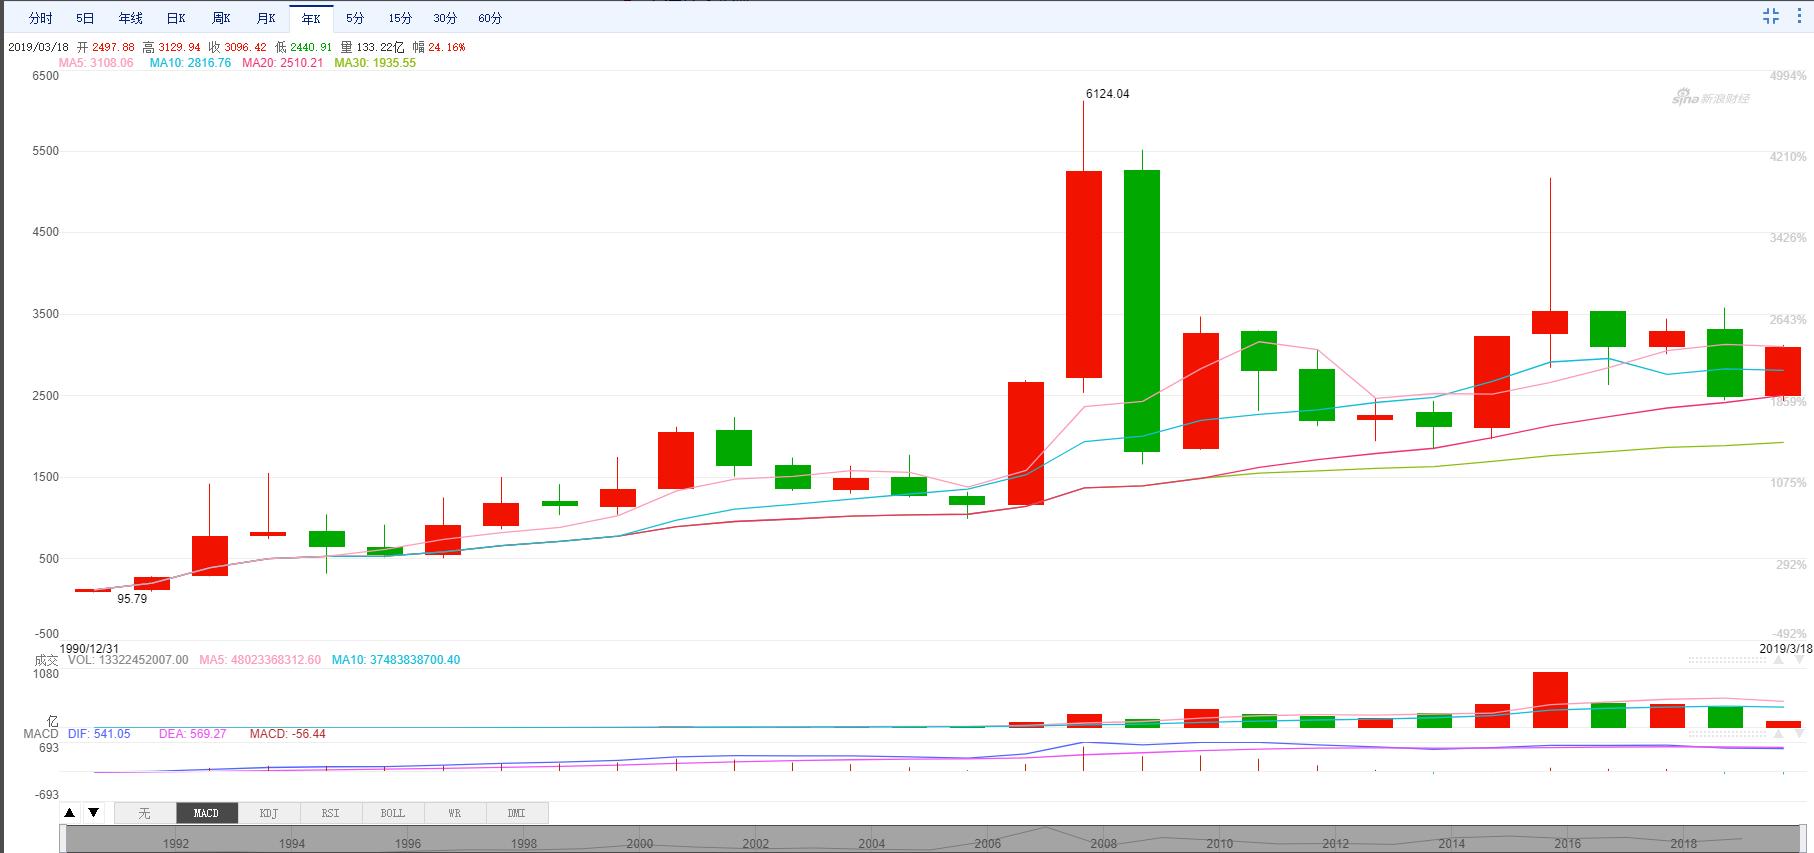
Task: Show the 周K weekly candlestick tab
Action: click(221, 18)
